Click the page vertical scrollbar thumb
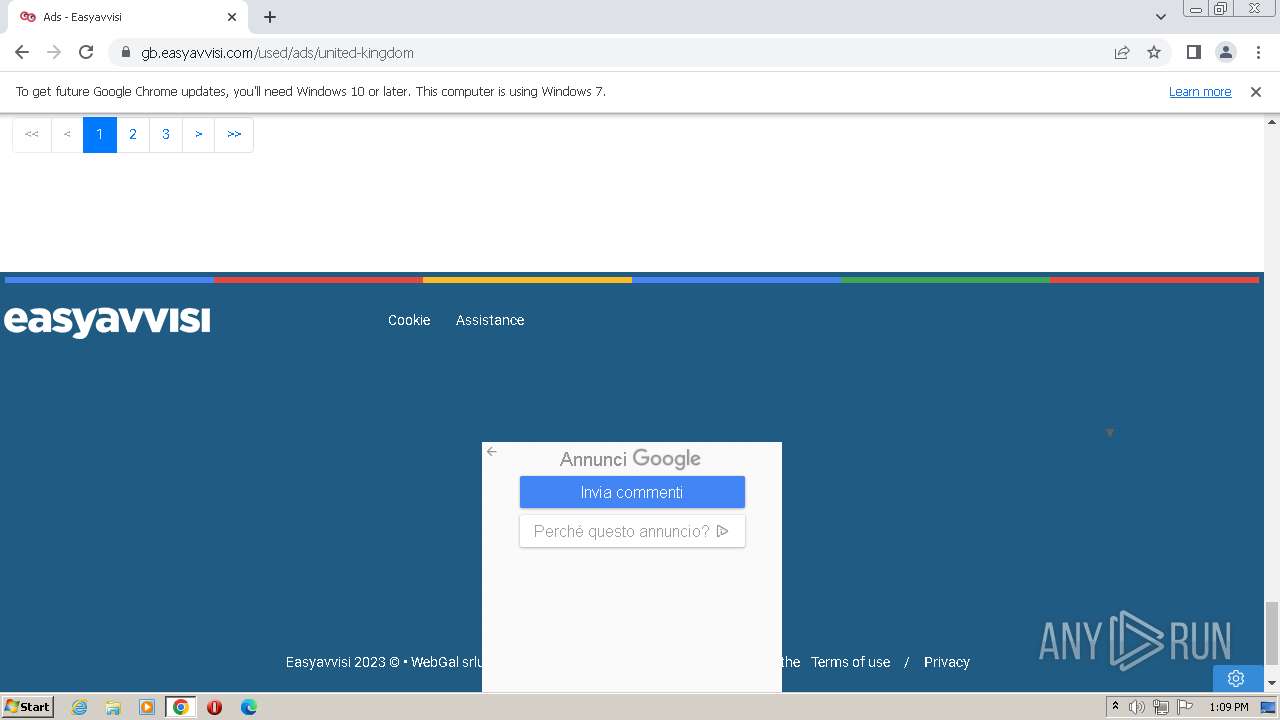1280x720 pixels. point(1272,633)
